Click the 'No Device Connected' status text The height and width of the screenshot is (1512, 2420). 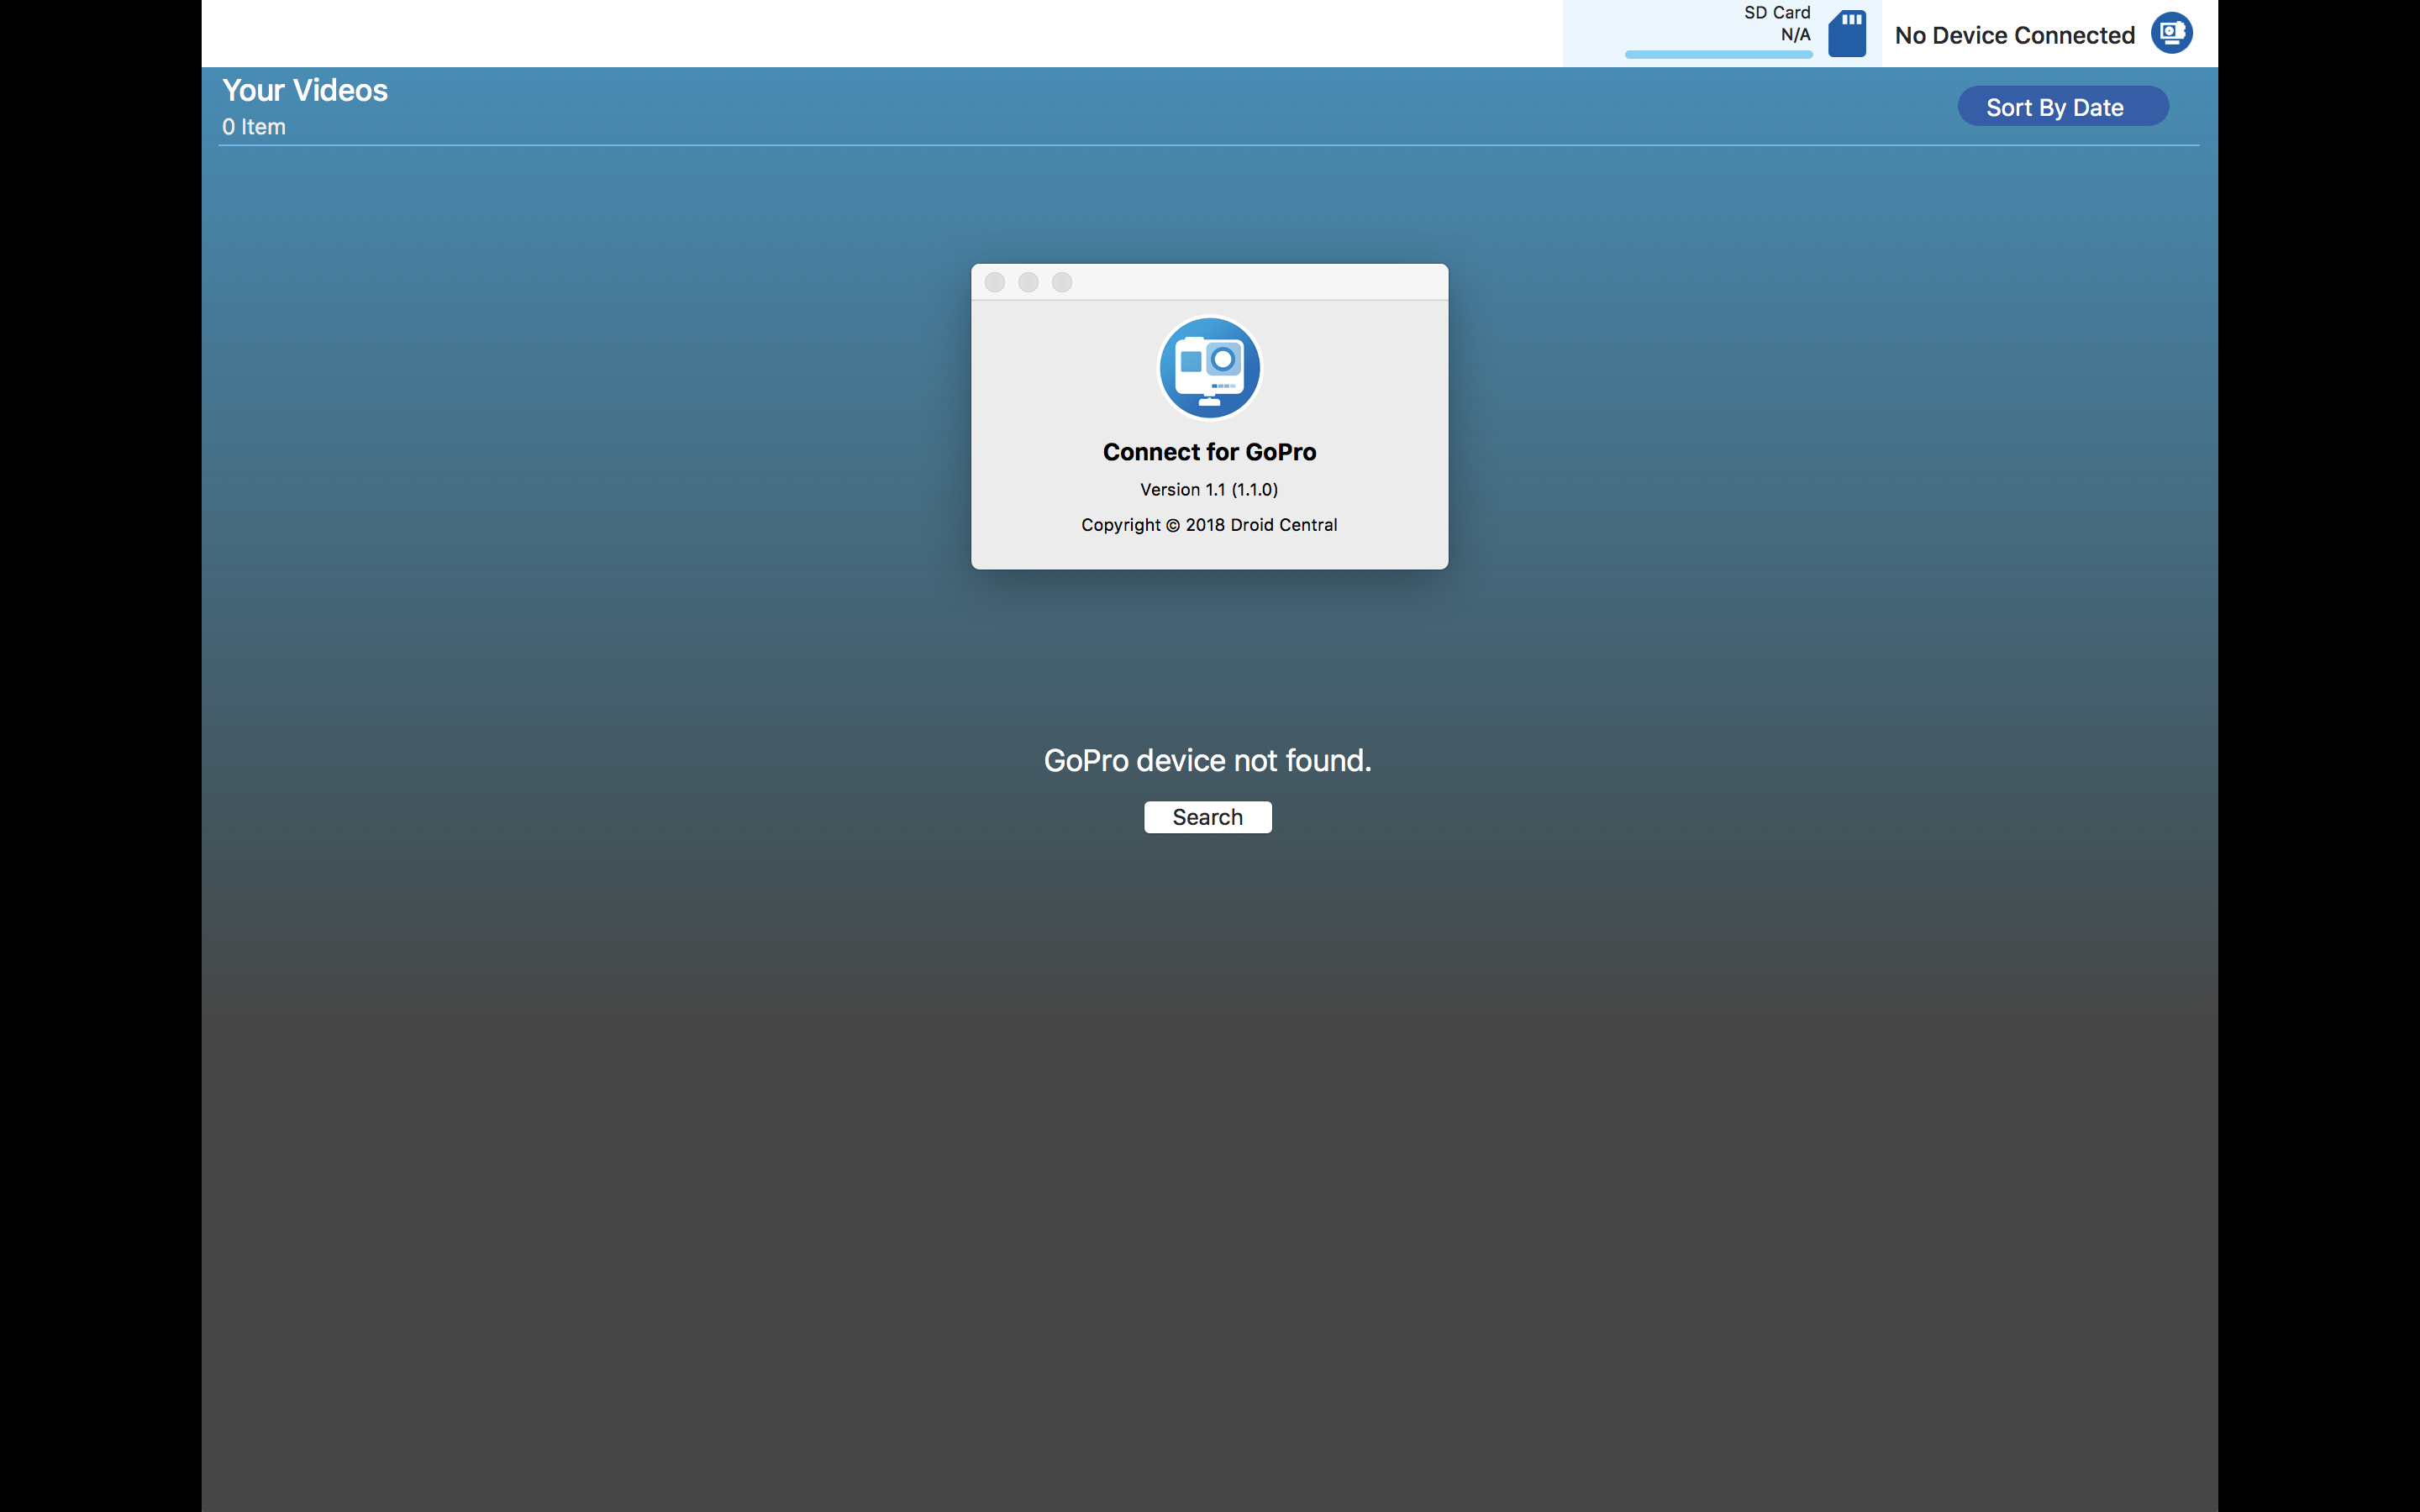click(x=2014, y=35)
